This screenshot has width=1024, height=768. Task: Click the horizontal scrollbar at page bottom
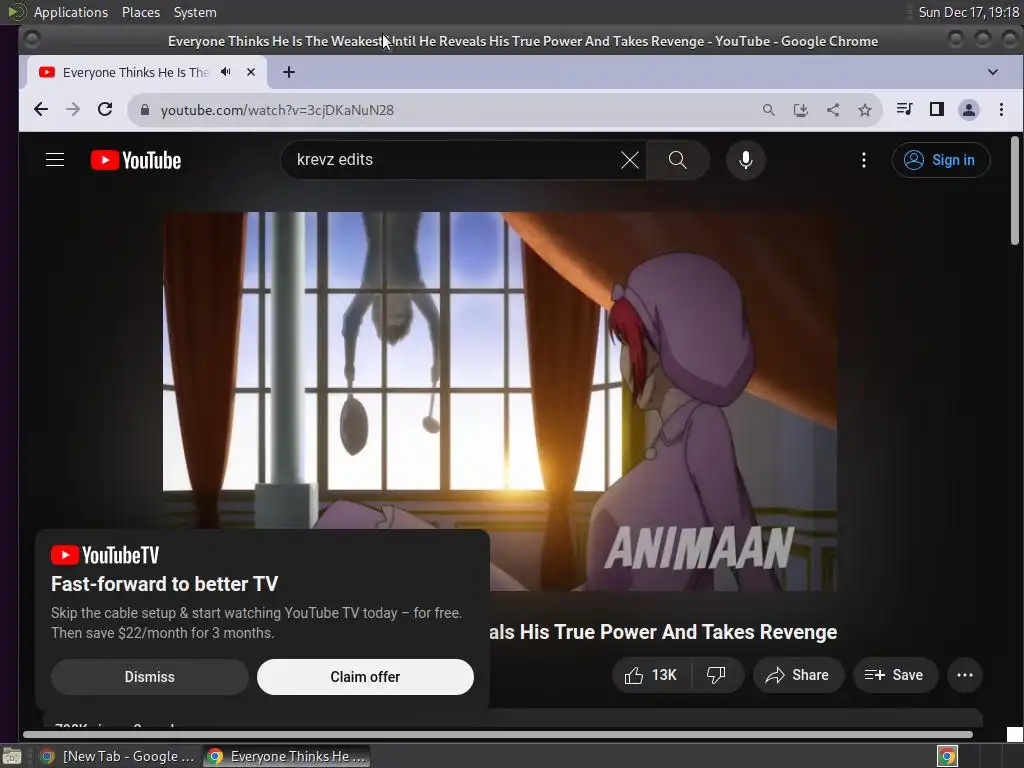[x=498, y=735]
